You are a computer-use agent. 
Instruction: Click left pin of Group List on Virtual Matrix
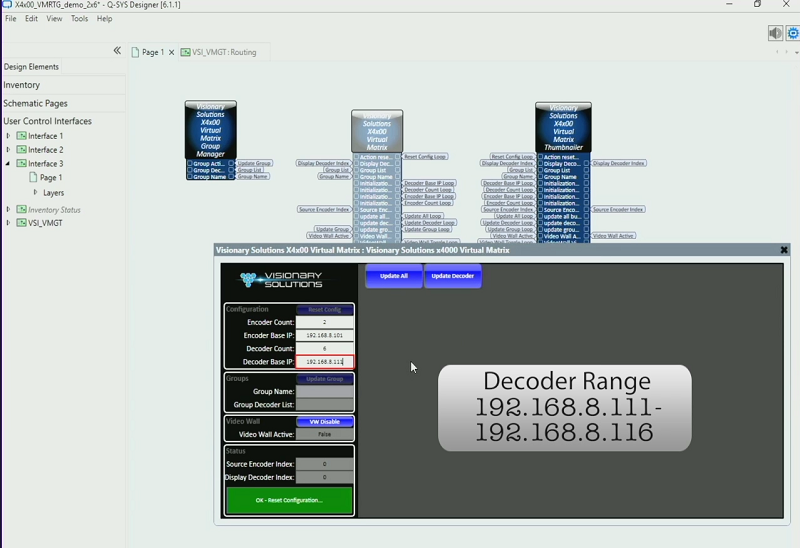[x=356, y=170]
